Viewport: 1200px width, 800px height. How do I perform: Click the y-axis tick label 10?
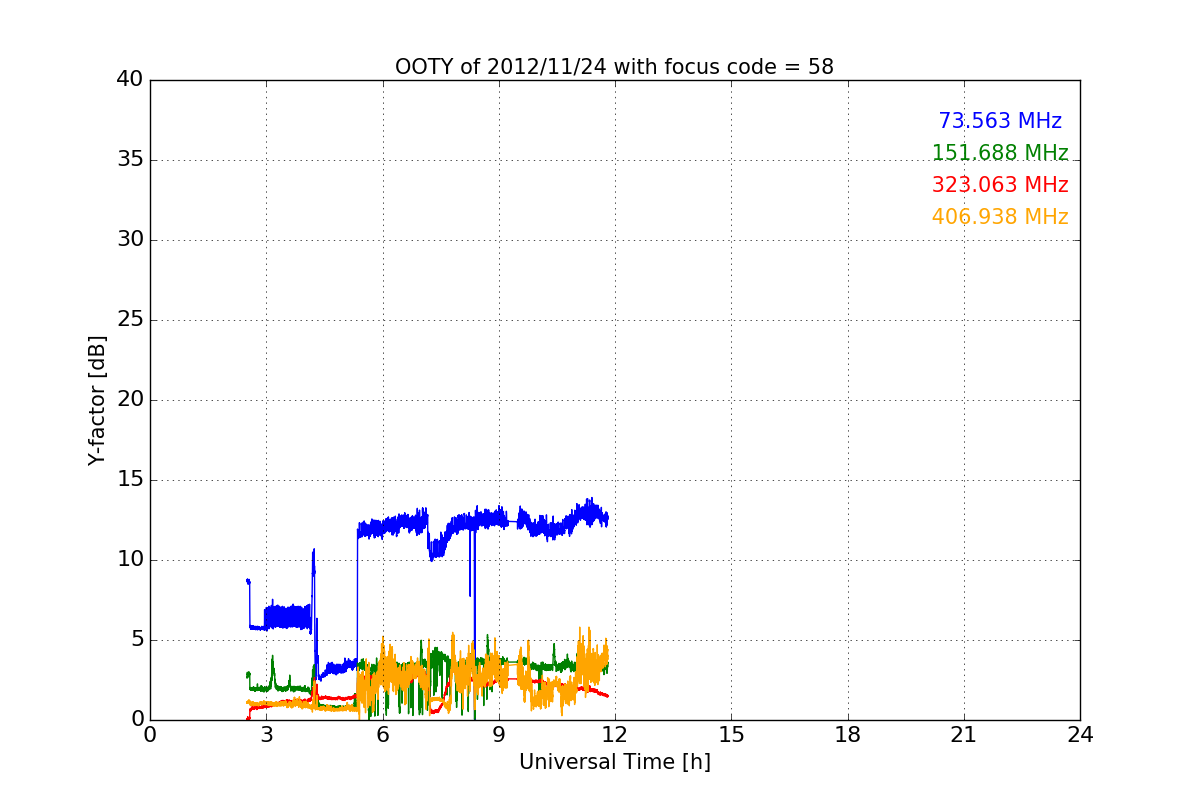[x=130, y=560]
